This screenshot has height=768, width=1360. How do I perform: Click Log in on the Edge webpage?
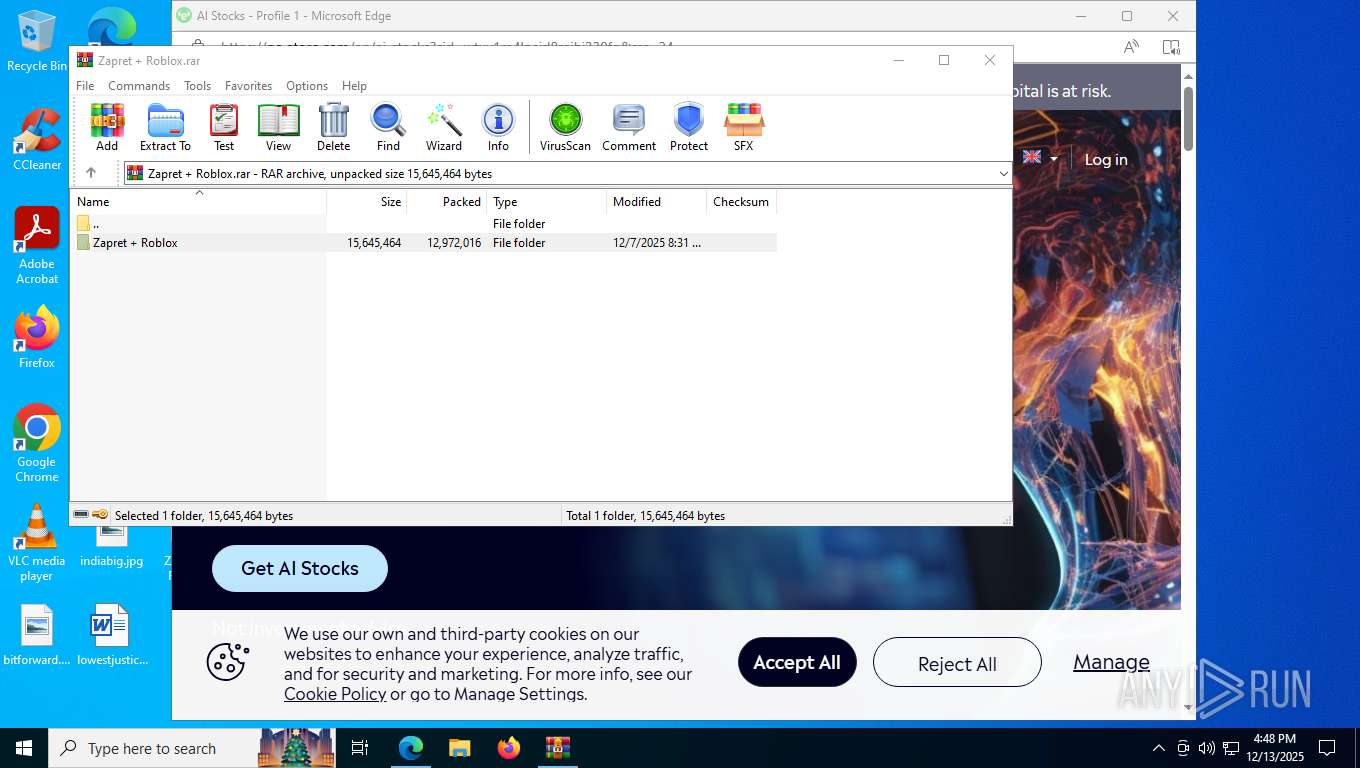(1106, 159)
